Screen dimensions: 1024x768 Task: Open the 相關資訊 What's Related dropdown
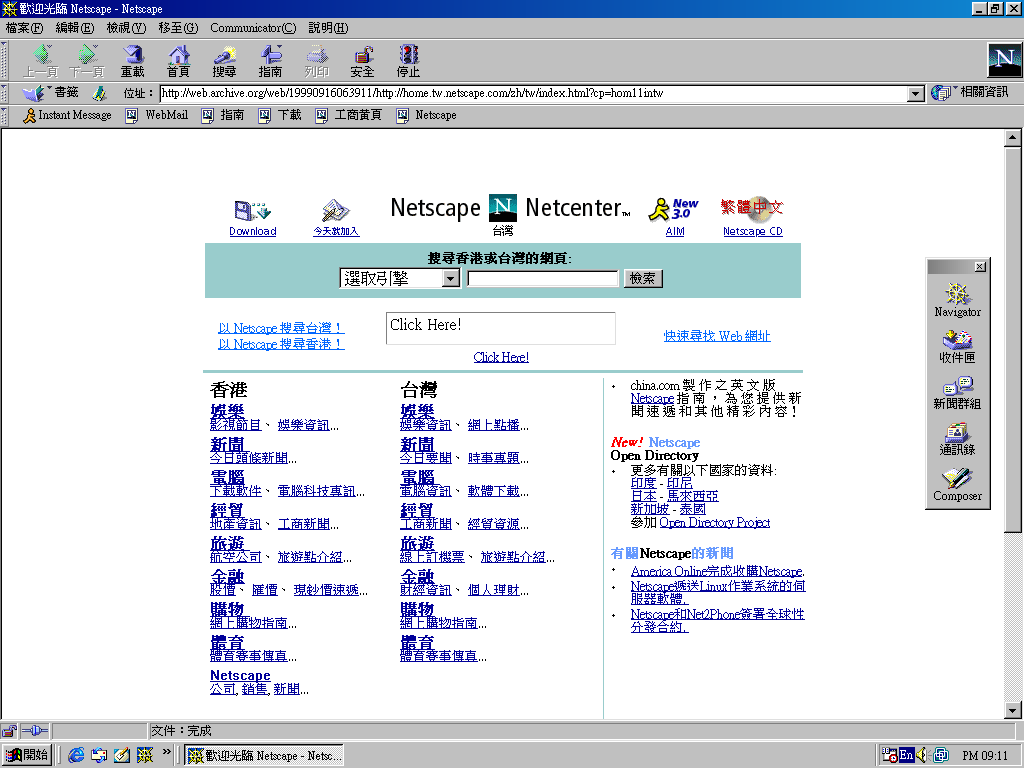[970, 93]
